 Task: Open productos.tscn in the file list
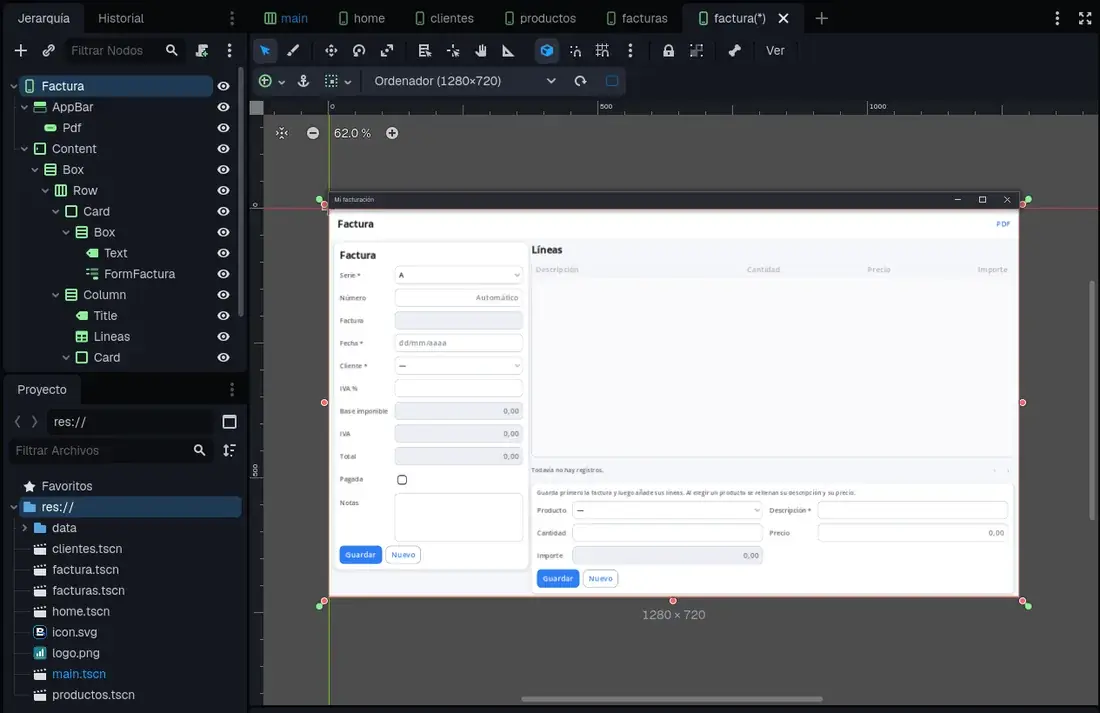93,695
